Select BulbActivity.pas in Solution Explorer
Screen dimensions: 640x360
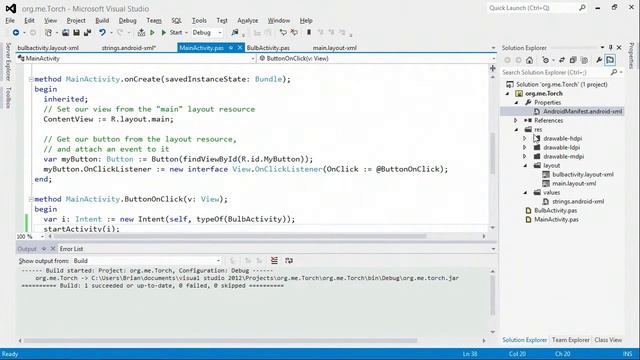[x=556, y=210]
